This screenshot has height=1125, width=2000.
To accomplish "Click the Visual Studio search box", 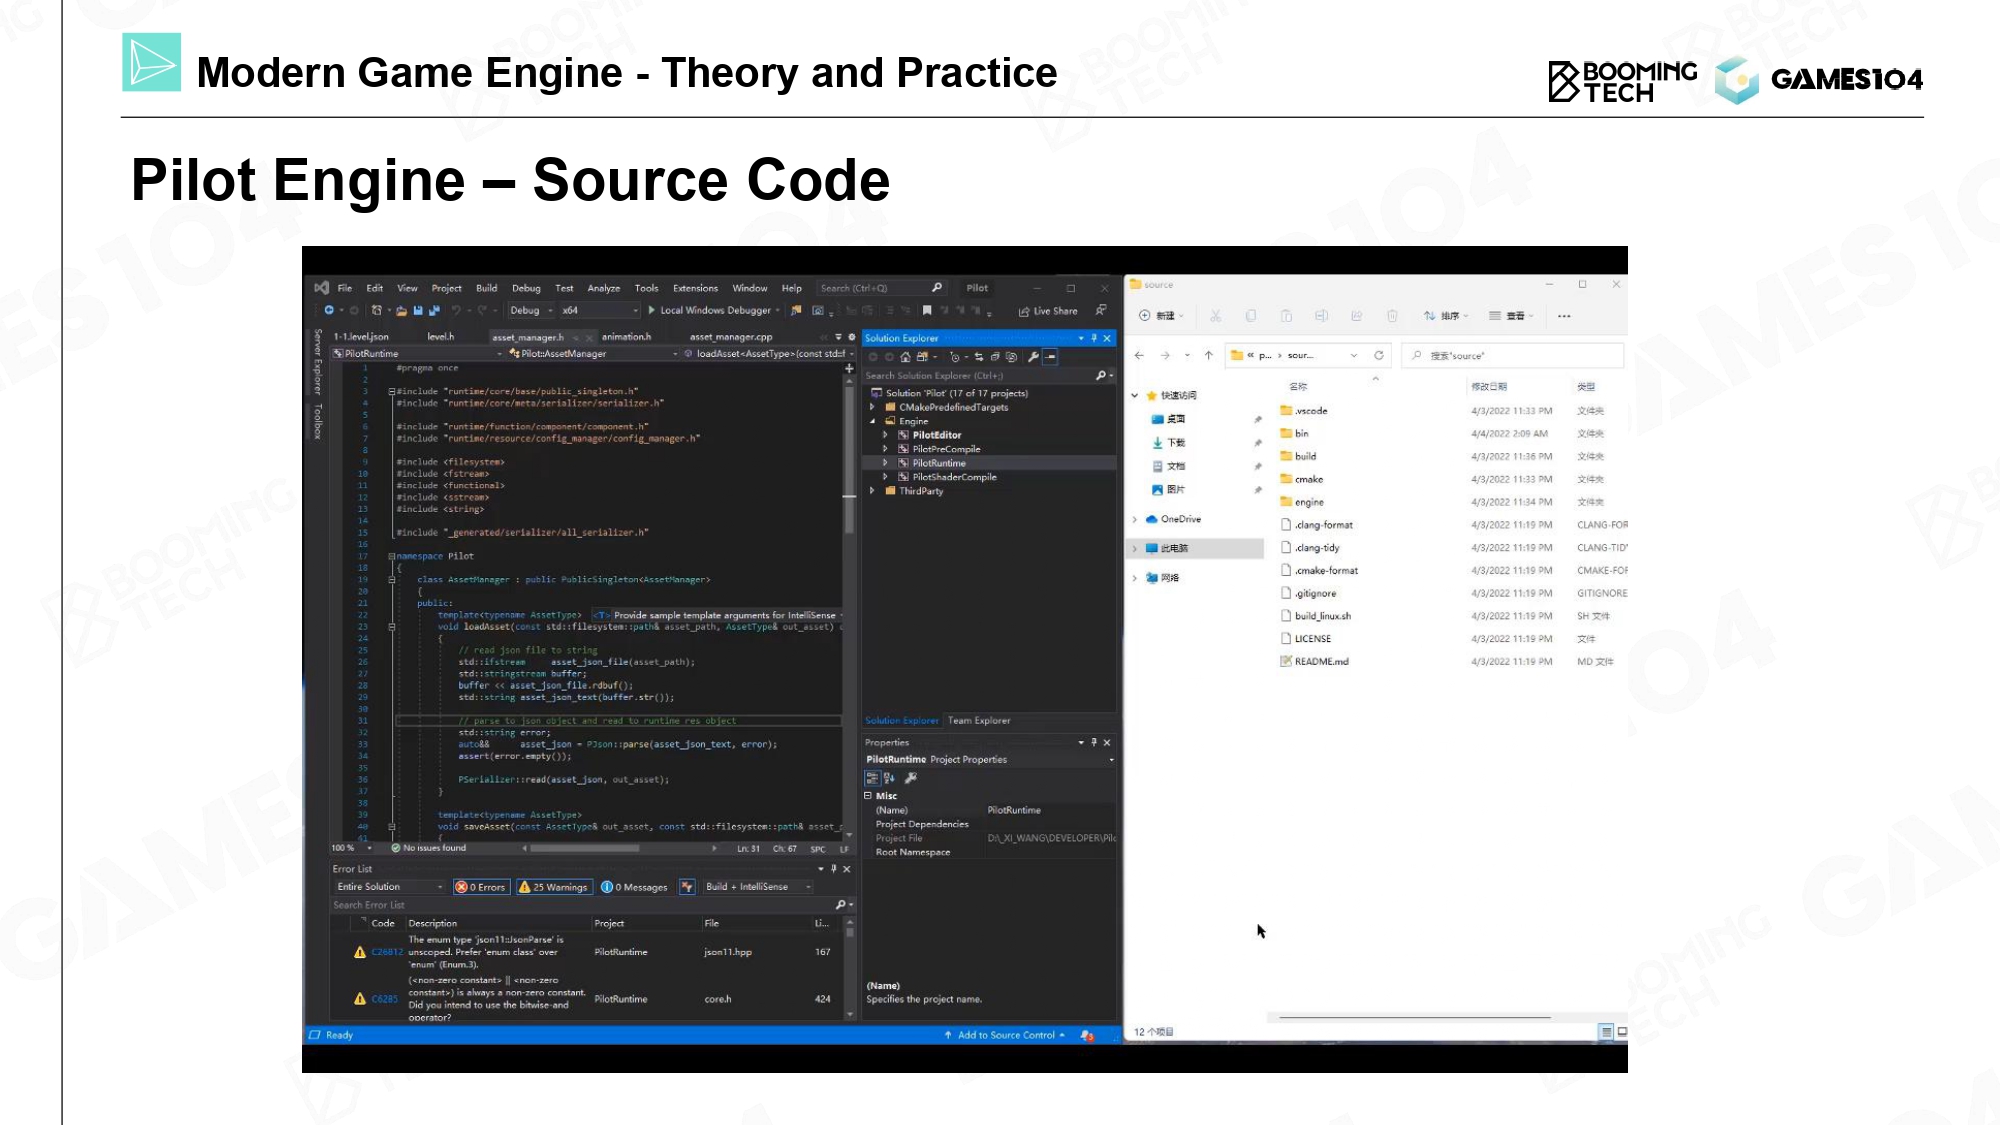I will pos(881,288).
